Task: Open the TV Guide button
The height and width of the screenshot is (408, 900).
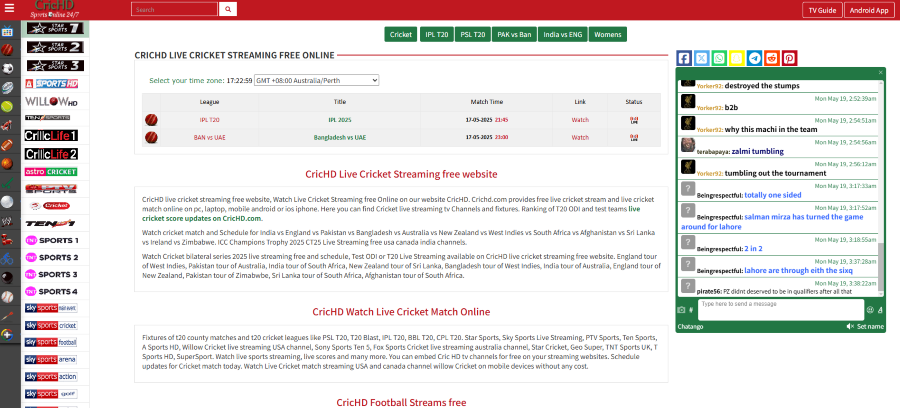Action: pyautogui.click(x=822, y=10)
